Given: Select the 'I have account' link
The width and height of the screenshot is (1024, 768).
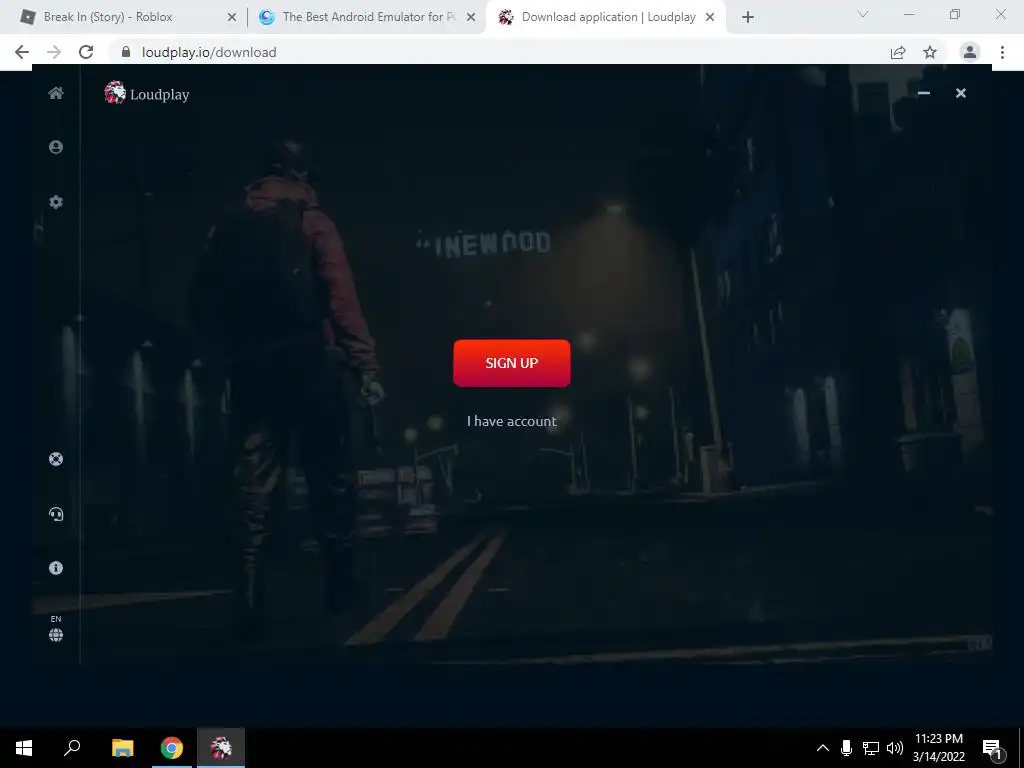Looking at the screenshot, I should (512, 421).
